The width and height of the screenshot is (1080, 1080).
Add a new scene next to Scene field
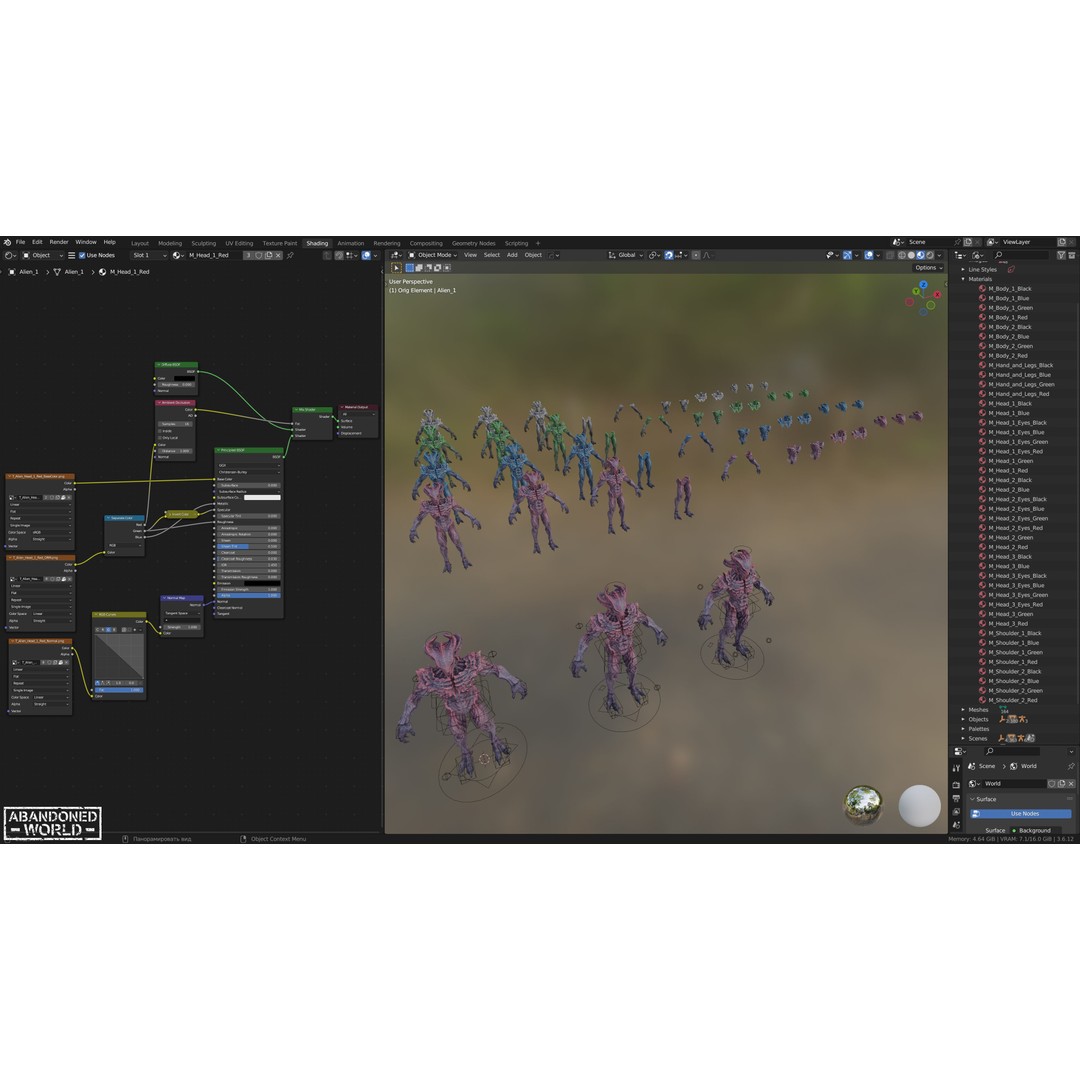[x=968, y=242]
